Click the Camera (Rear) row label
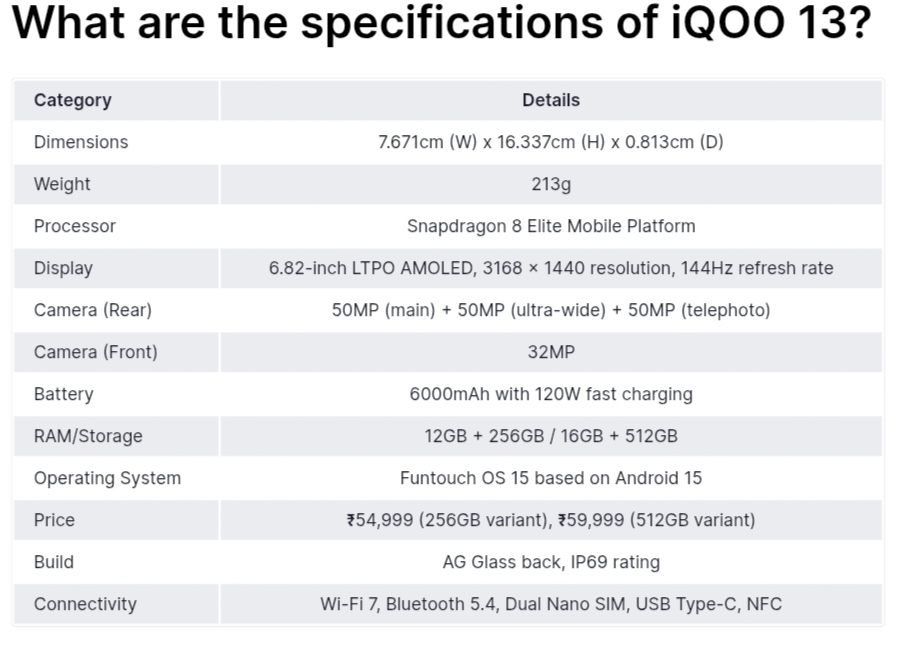 coord(93,310)
